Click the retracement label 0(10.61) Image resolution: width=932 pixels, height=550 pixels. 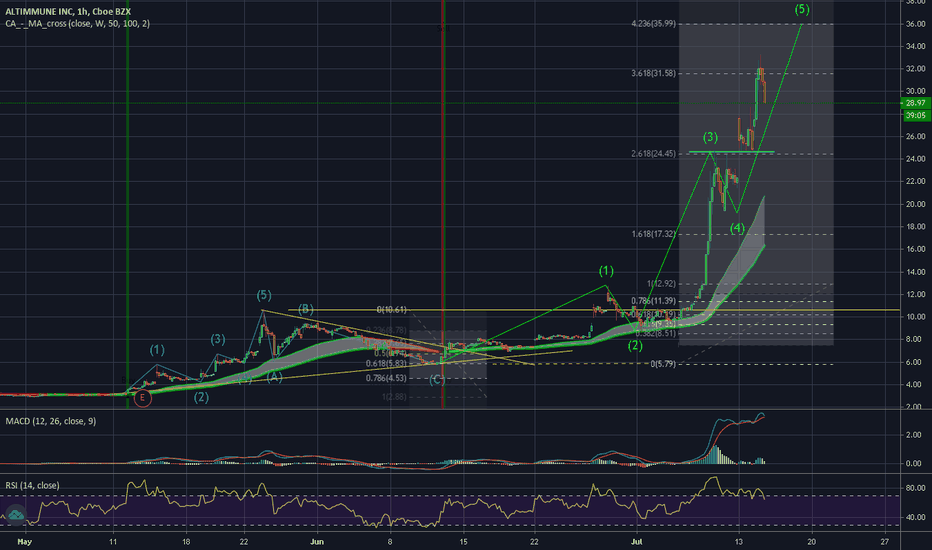[x=391, y=310]
